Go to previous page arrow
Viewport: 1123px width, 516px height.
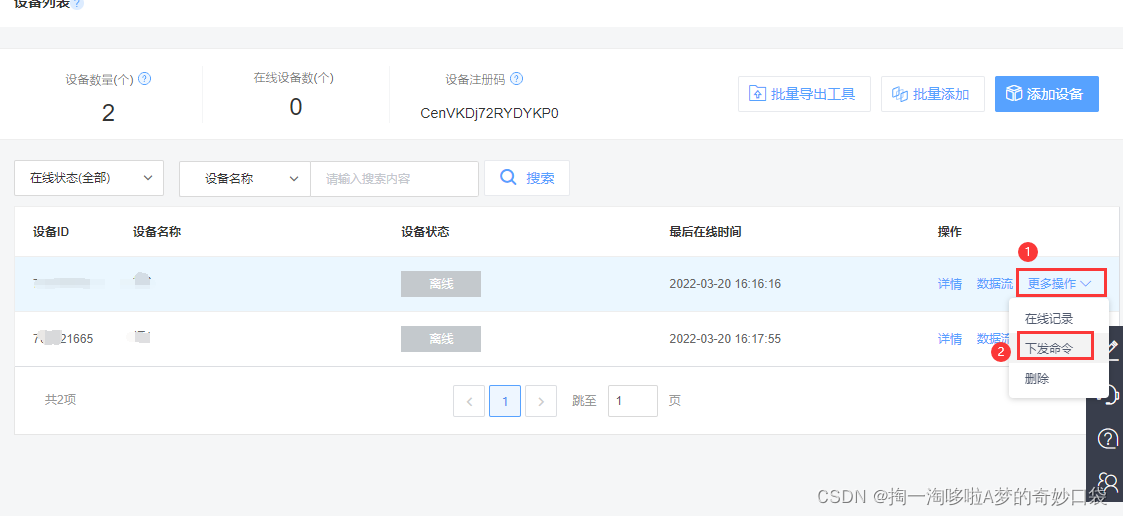(469, 401)
